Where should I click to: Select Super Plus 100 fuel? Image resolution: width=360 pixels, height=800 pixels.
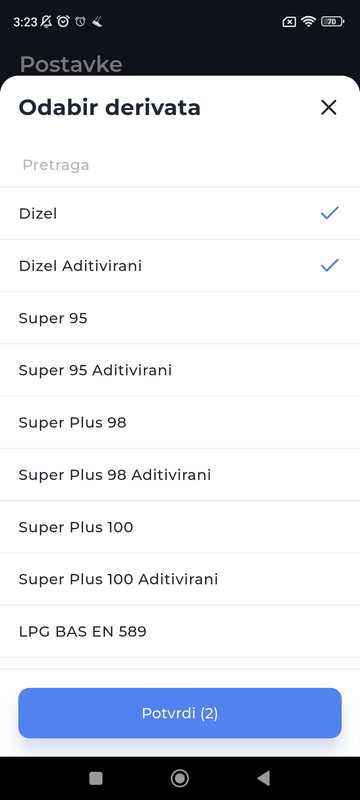[180, 527]
